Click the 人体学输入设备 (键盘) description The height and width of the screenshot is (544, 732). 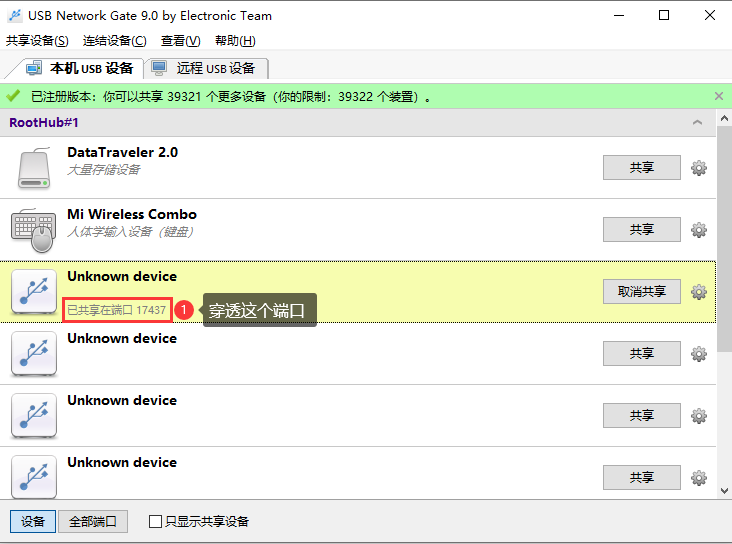130,232
